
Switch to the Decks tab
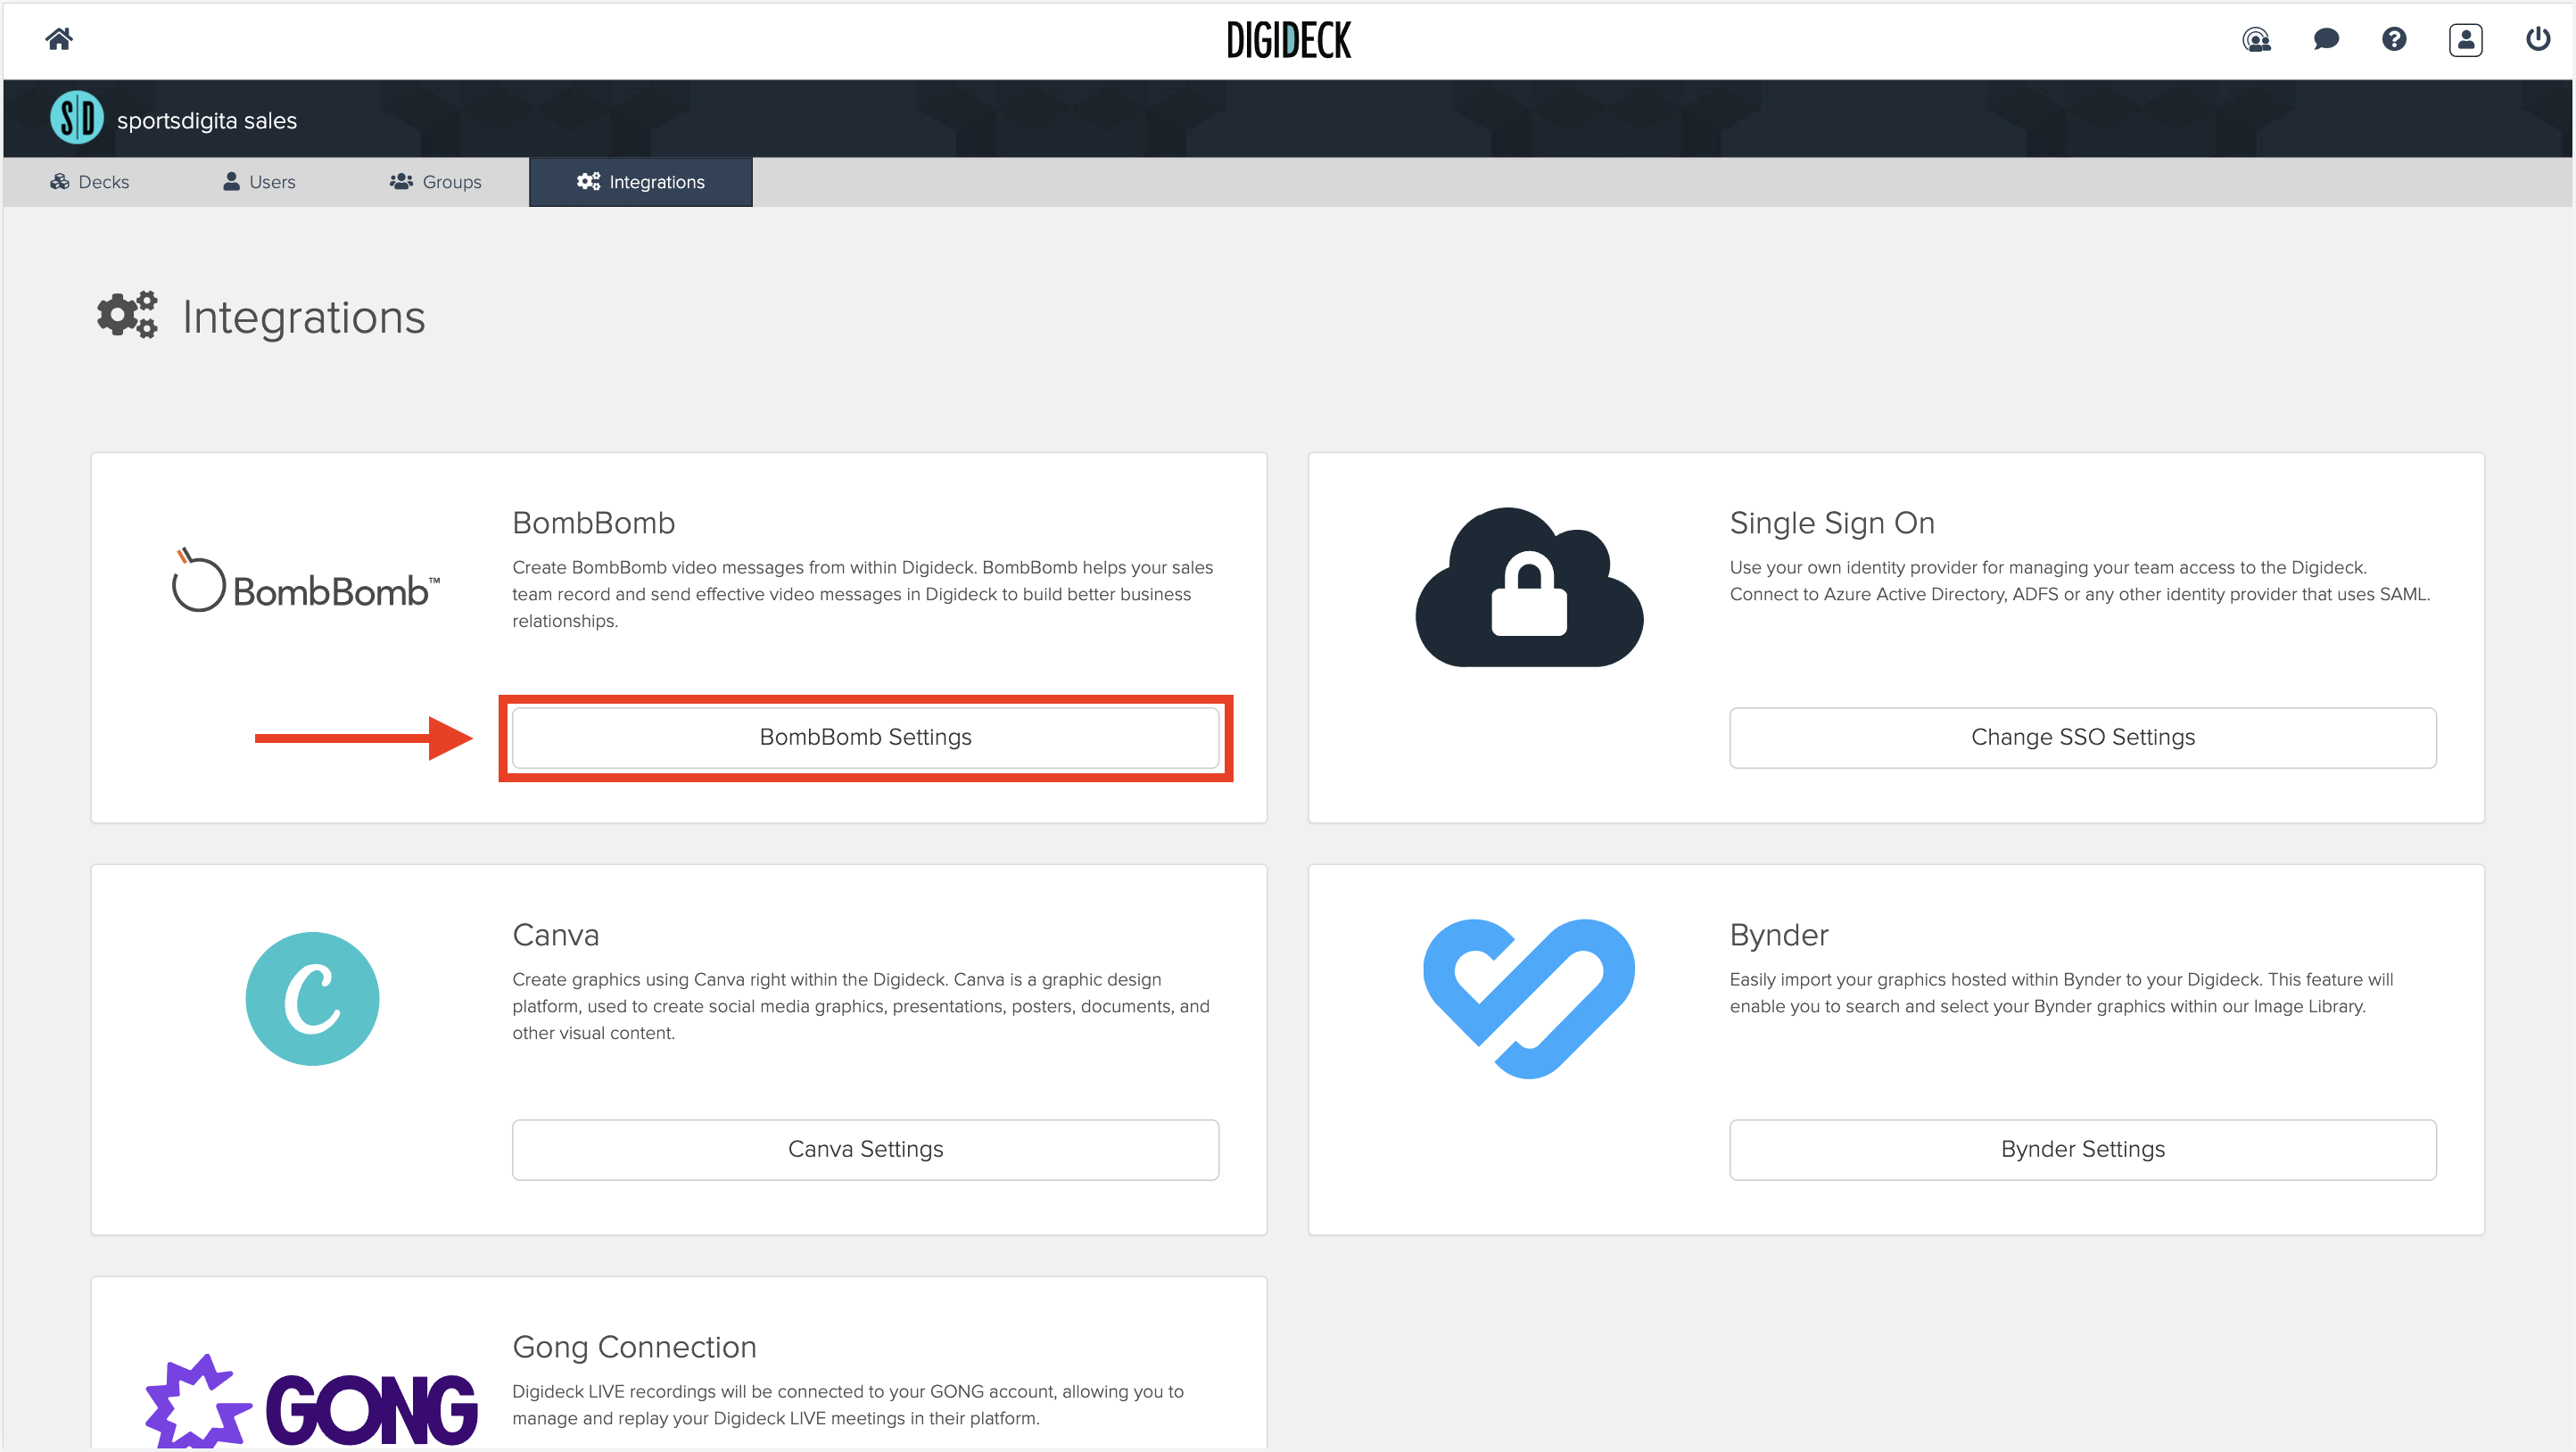coord(90,182)
